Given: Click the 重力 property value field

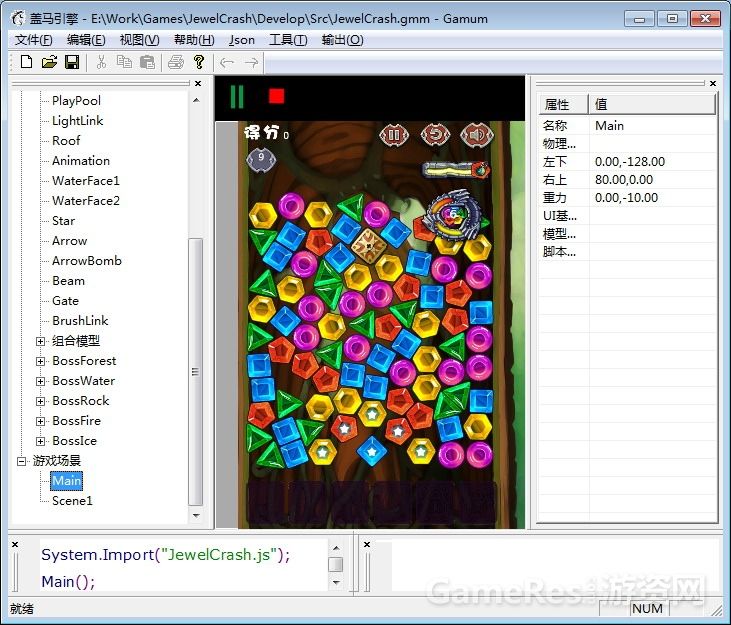Looking at the screenshot, I should click(652, 197).
